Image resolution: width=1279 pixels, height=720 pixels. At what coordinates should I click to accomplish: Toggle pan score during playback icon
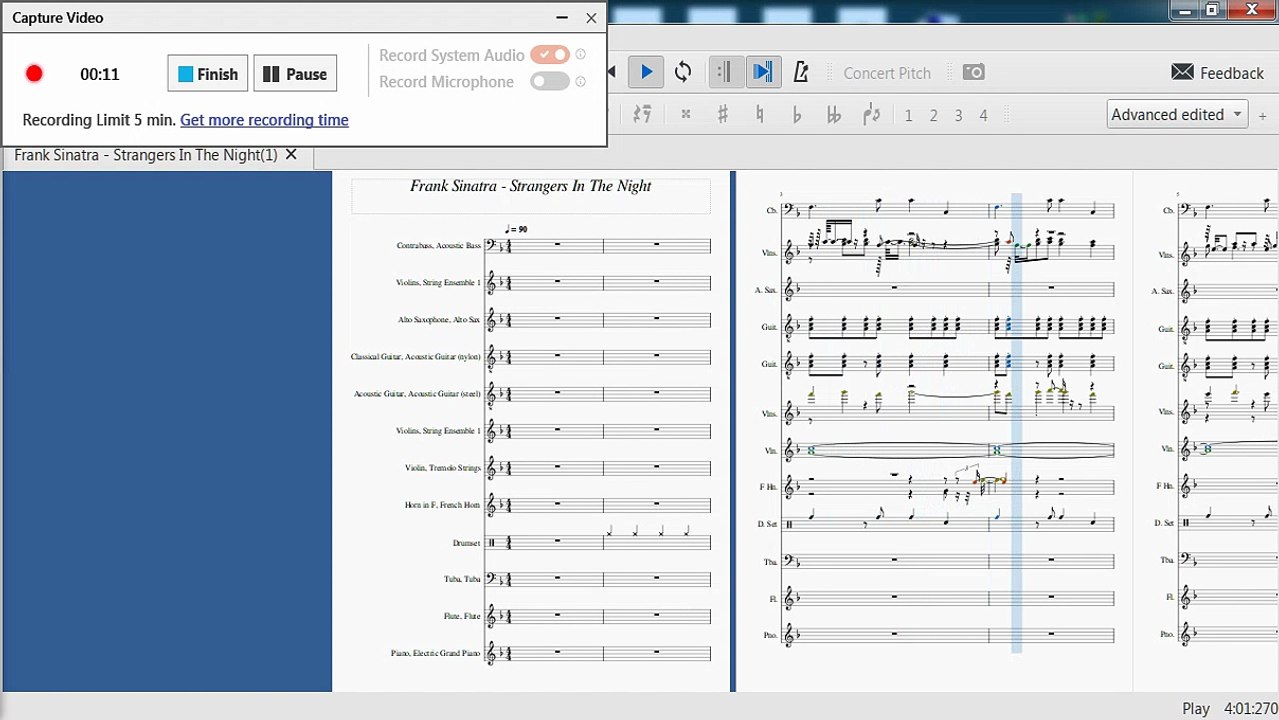click(x=762, y=72)
